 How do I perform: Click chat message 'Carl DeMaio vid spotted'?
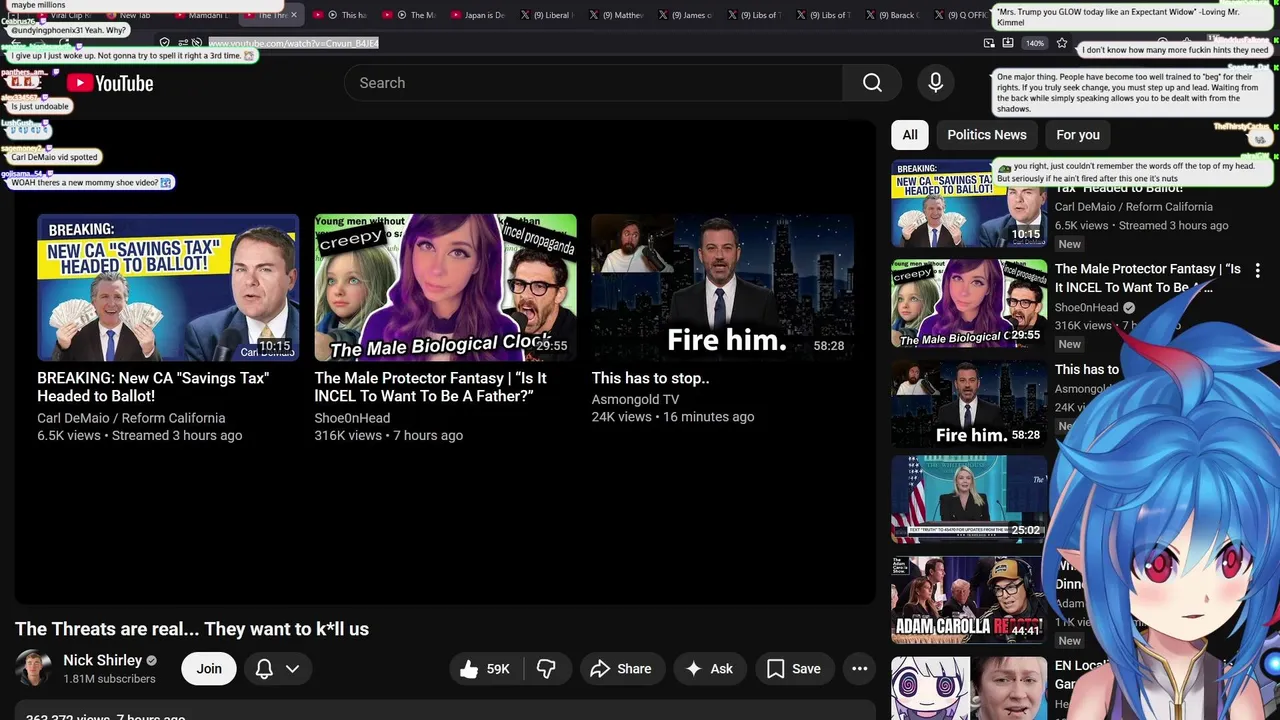point(54,157)
